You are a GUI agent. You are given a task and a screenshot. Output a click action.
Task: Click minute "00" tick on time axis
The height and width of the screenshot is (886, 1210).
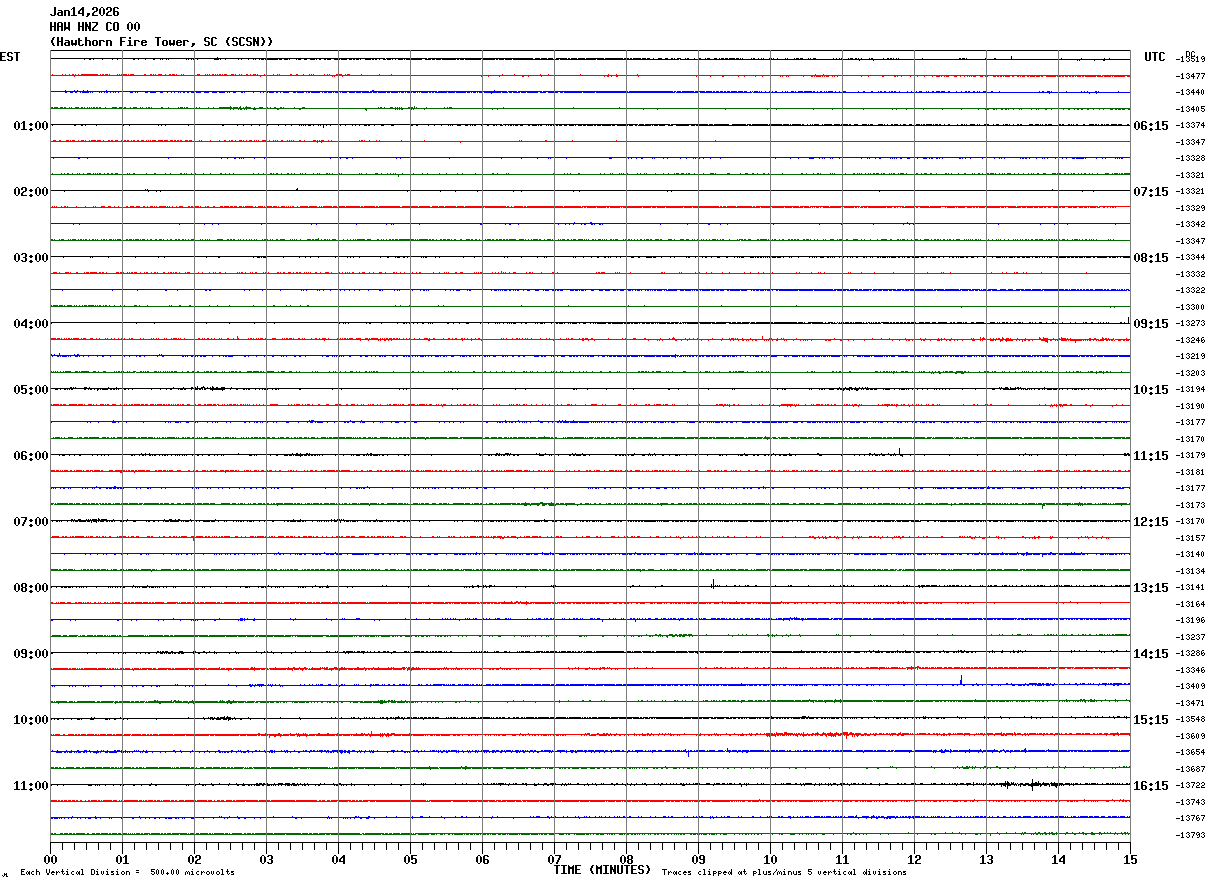[50, 859]
